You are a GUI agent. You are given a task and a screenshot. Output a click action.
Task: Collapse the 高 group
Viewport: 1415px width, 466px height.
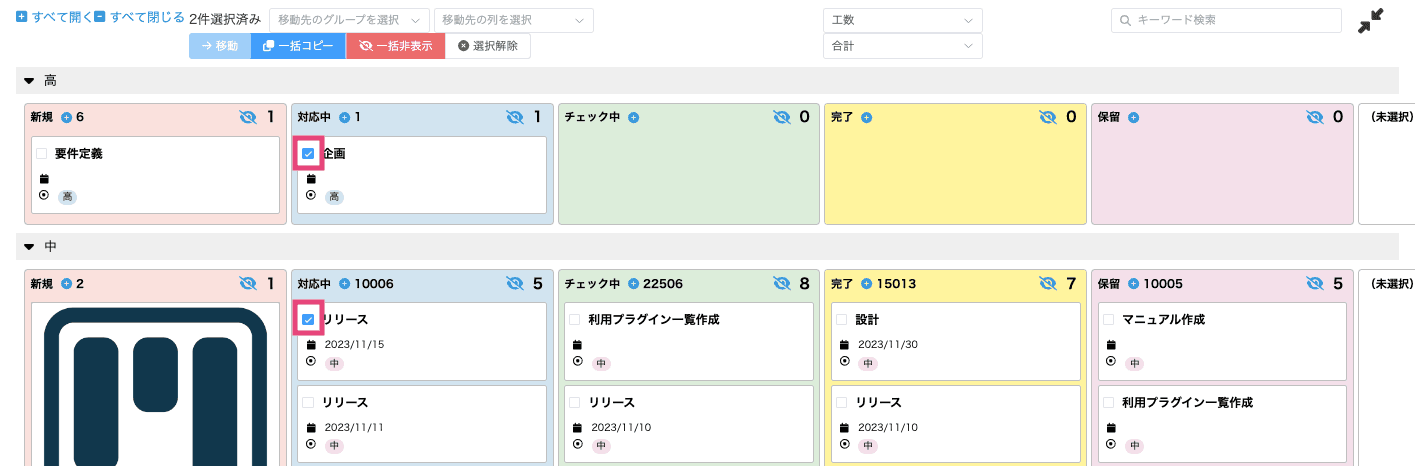(x=29, y=80)
